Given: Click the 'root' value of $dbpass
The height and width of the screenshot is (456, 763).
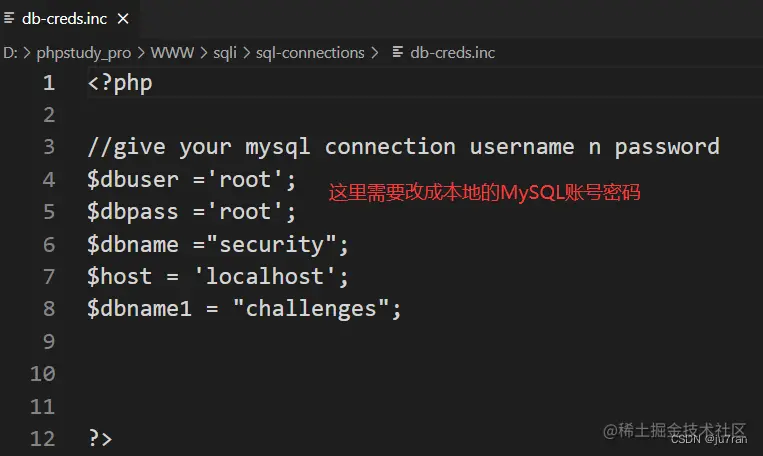Looking at the screenshot, I should coord(245,212).
